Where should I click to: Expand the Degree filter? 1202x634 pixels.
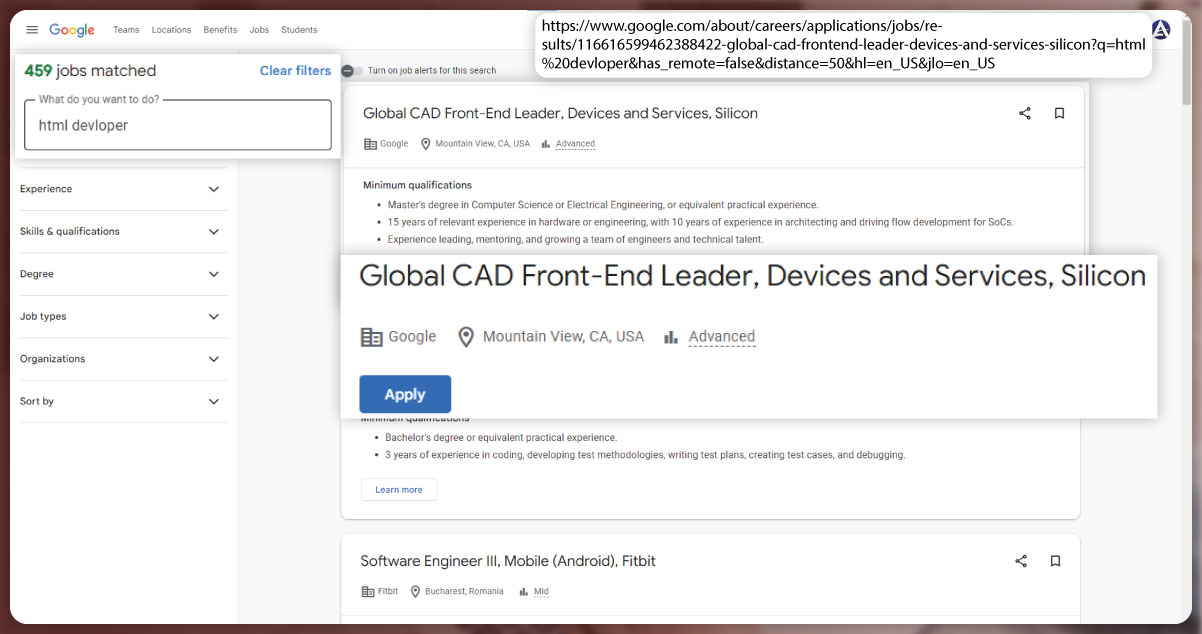[x=124, y=274]
